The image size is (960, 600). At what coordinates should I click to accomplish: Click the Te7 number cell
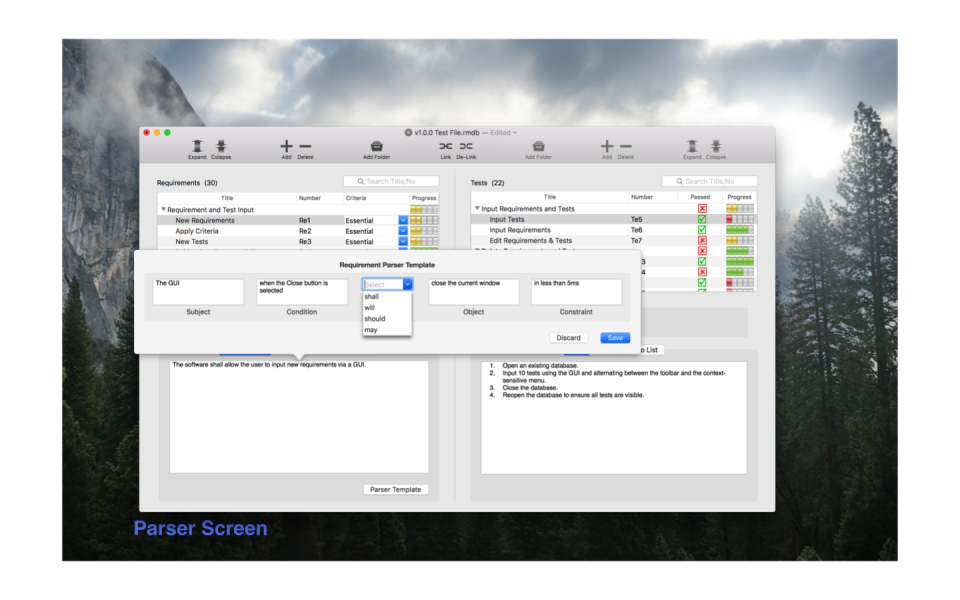coord(637,241)
